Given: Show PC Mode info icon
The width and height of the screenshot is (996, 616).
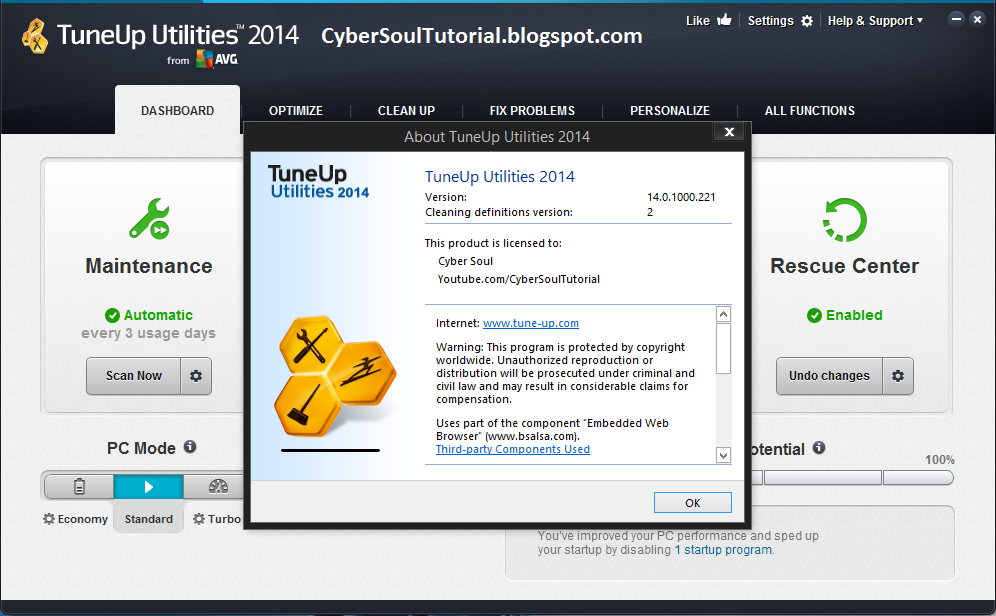Looking at the screenshot, I should [x=190, y=447].
